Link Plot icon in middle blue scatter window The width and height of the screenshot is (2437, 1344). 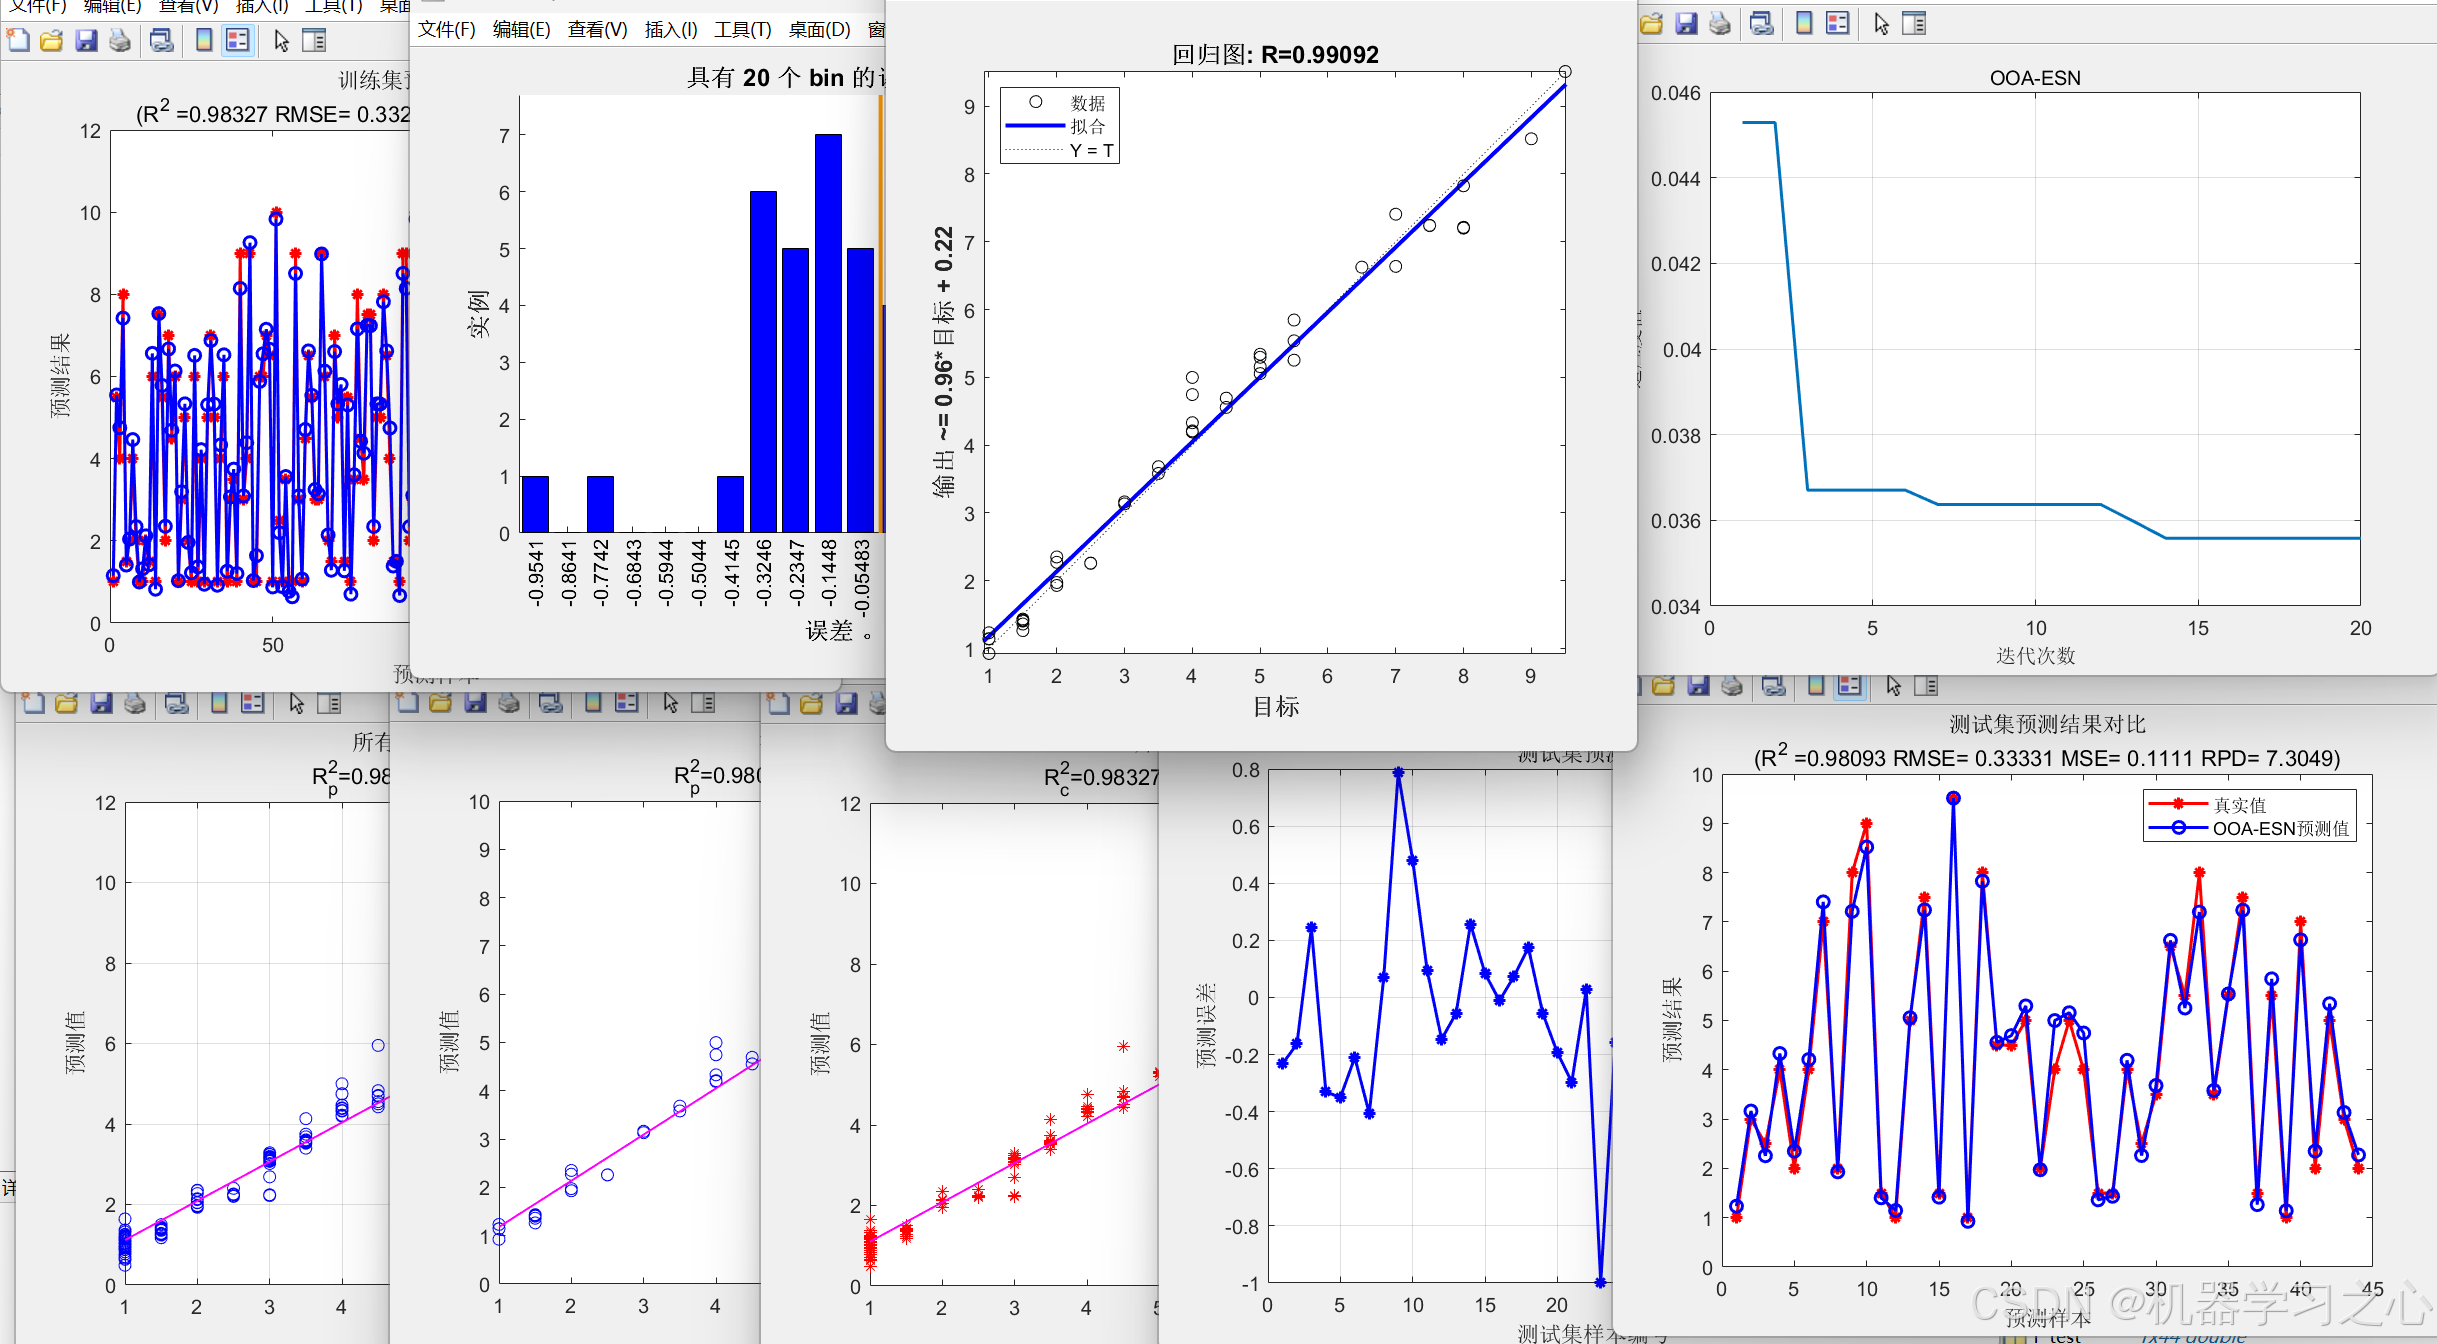[x=551, y=703]
